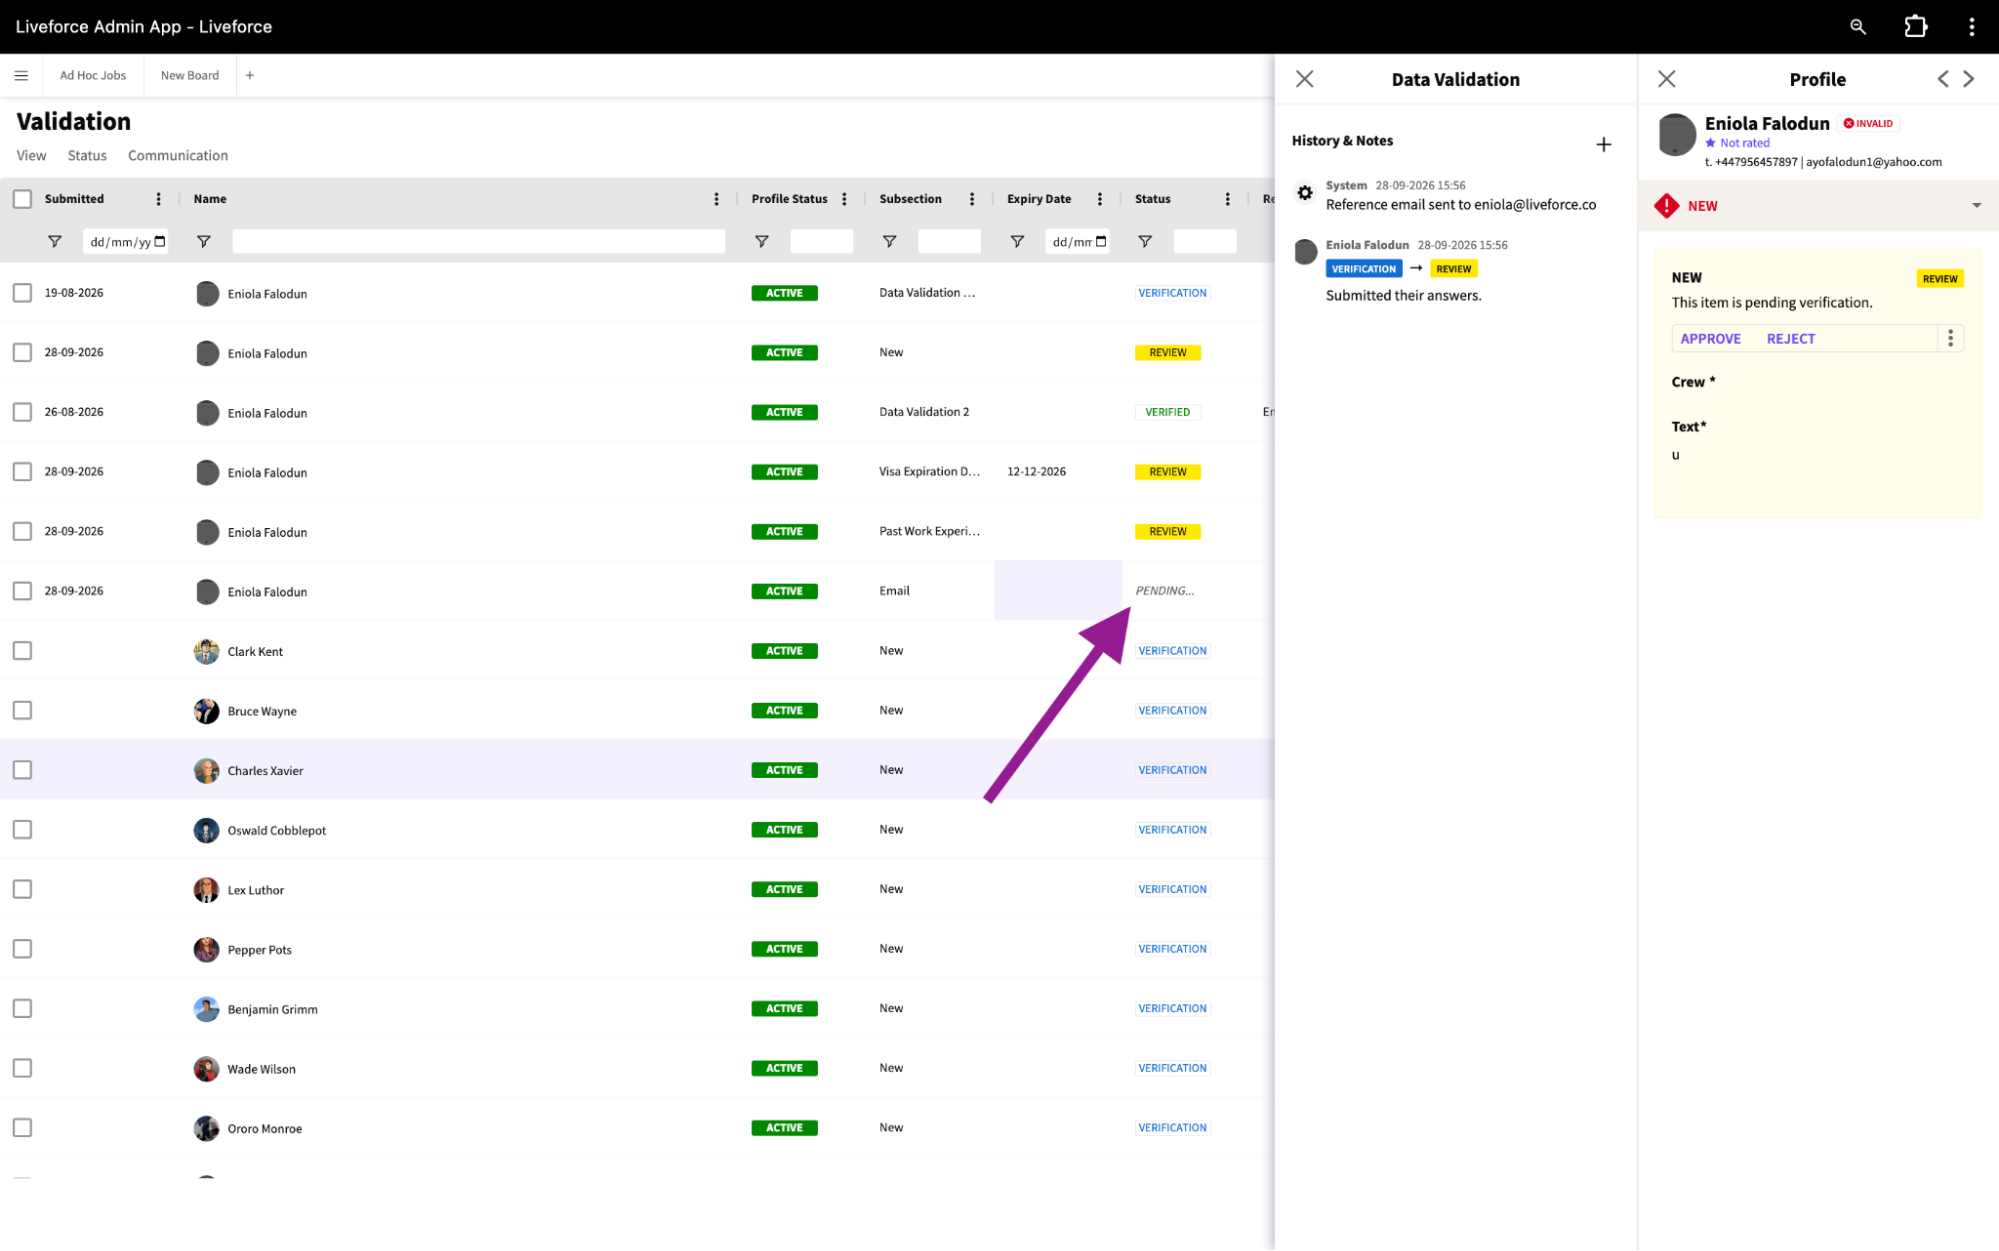Go to previous profile arrow
The width and height of the screenshot is (1999, 1251).
pyautogui.click(x=1942, y=79)
